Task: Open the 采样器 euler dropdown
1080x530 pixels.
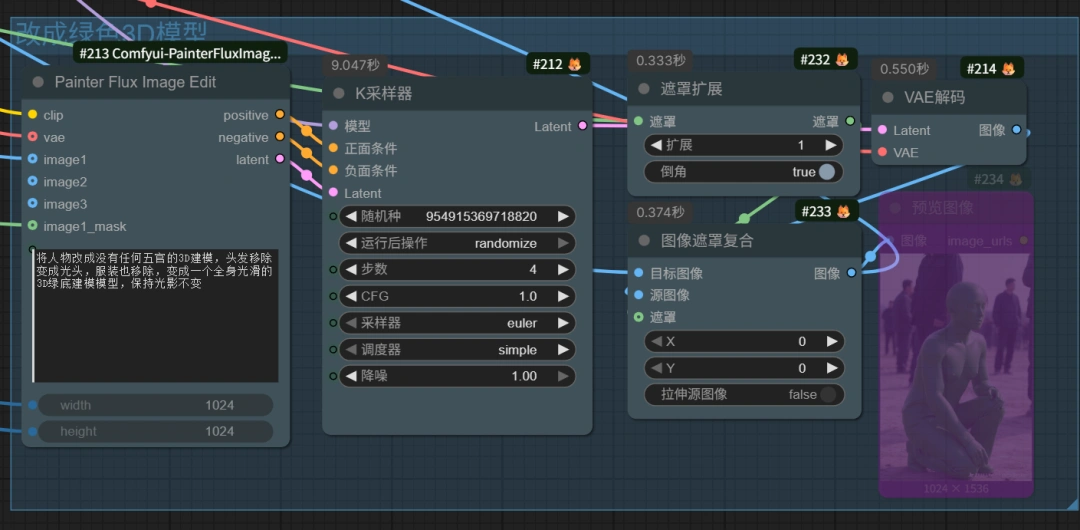Action: tap(457, 323)
